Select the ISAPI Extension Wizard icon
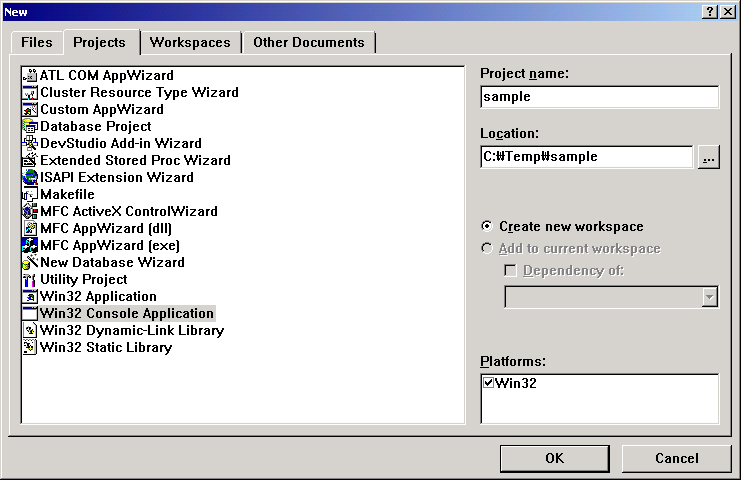The height and width of the screenshot is (480, 741). coord(30,177)
